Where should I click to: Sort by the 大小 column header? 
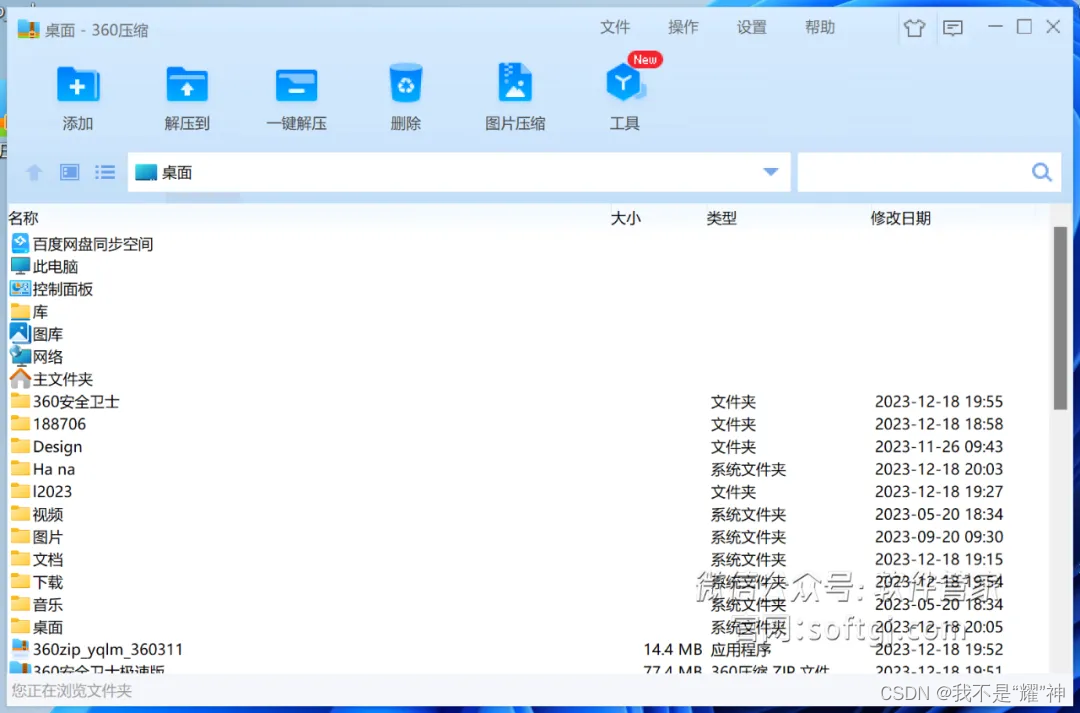point(625,218)
